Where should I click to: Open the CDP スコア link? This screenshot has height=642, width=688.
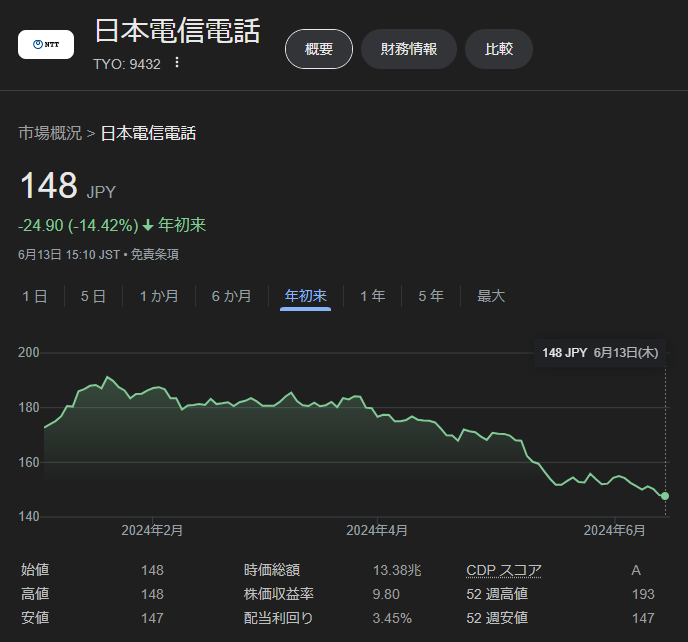coord(504,570)
